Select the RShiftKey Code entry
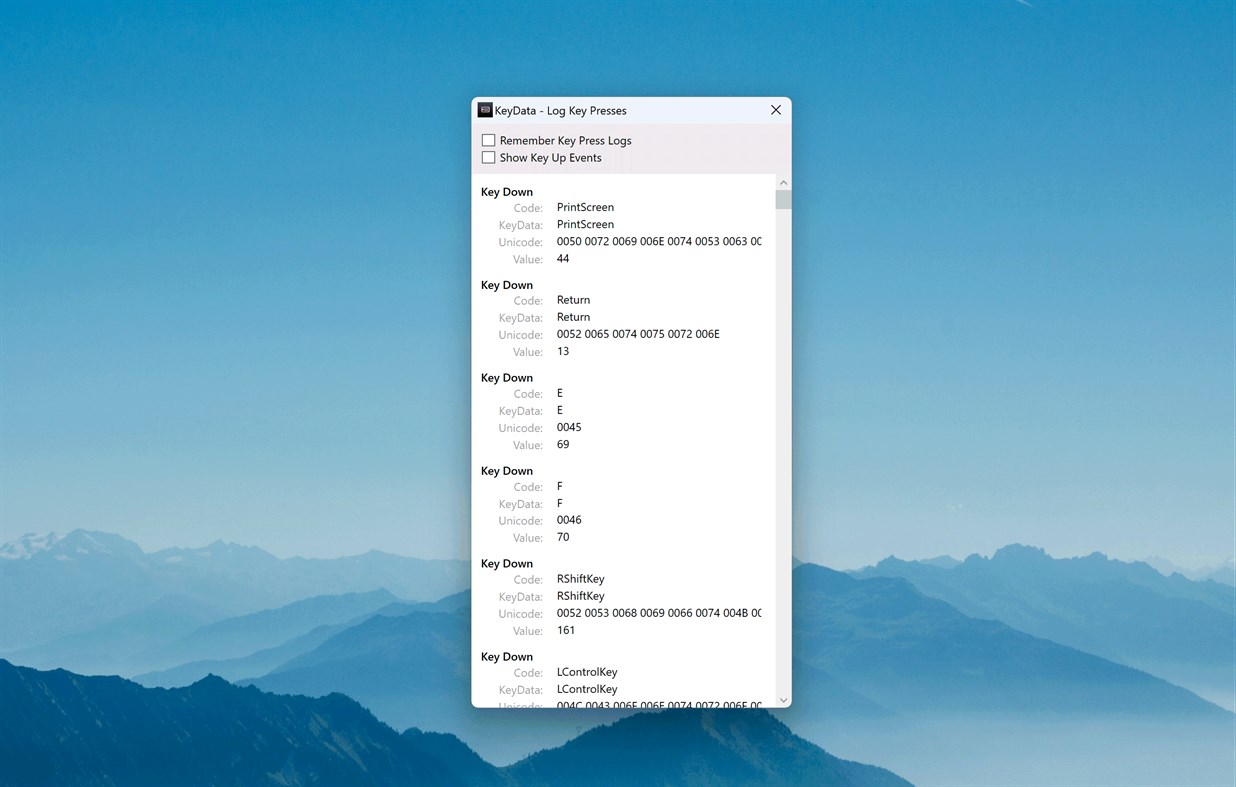1236x787 pixels. (x=580, y=578)
